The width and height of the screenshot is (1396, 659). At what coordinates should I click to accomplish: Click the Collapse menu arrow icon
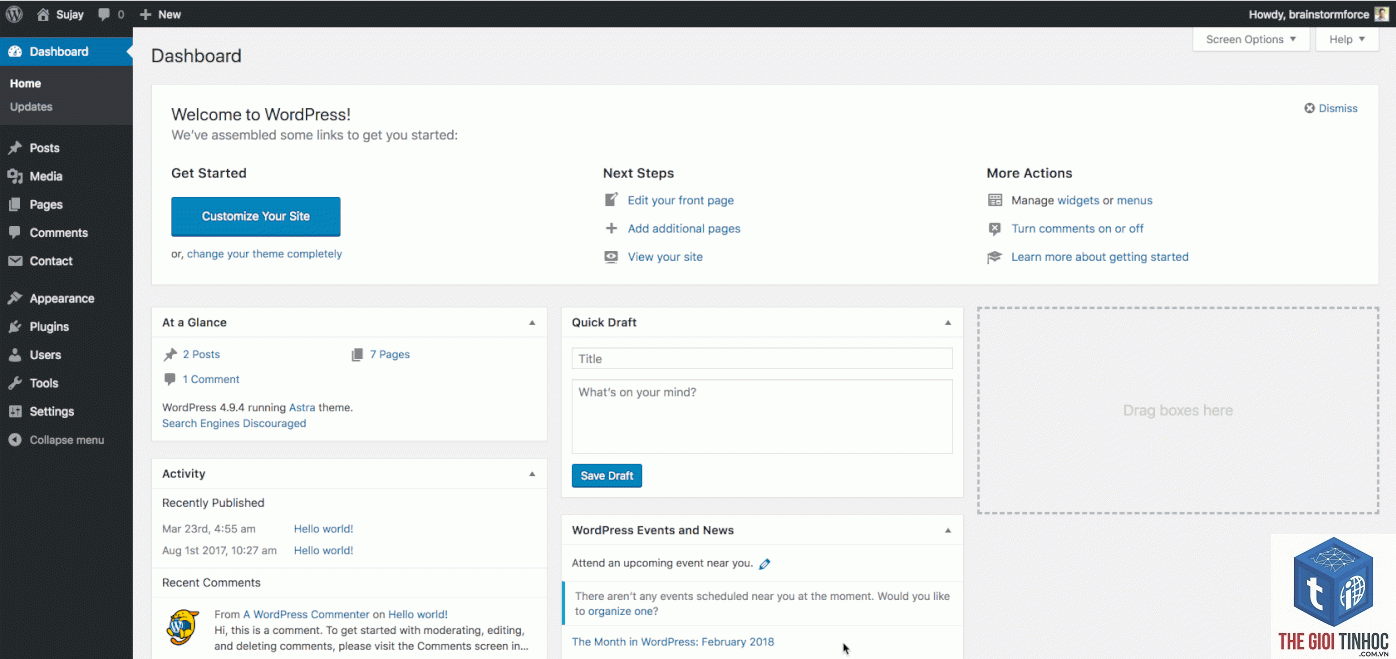tap(15, 440)
